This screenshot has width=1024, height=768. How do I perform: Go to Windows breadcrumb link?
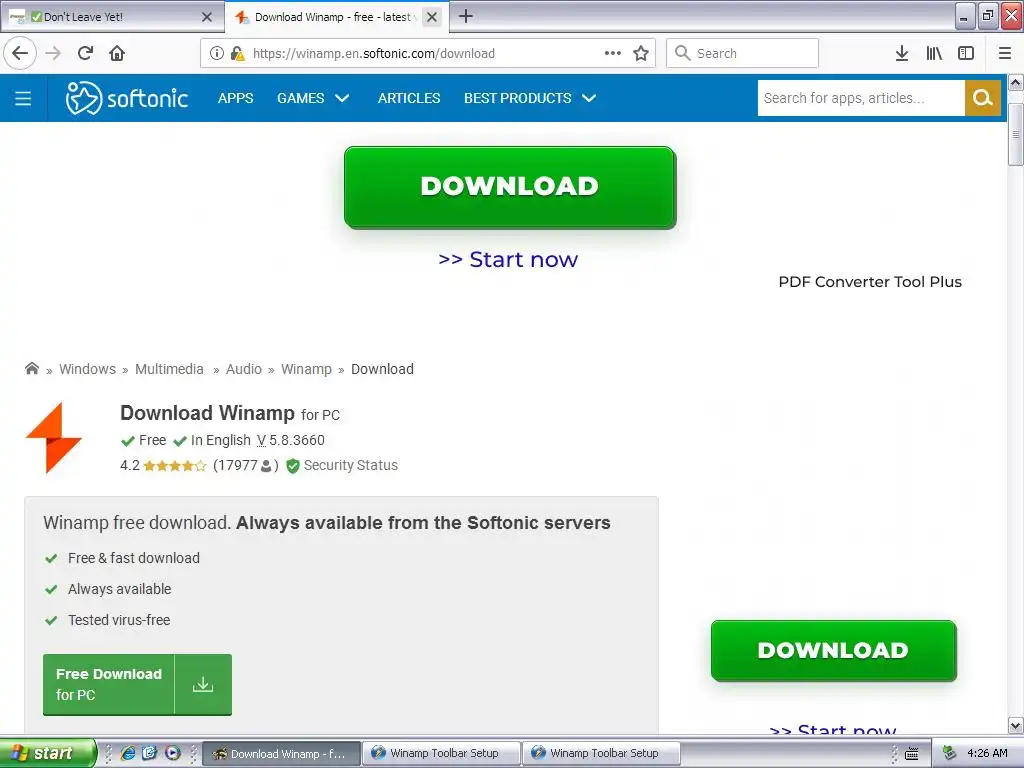88,369
